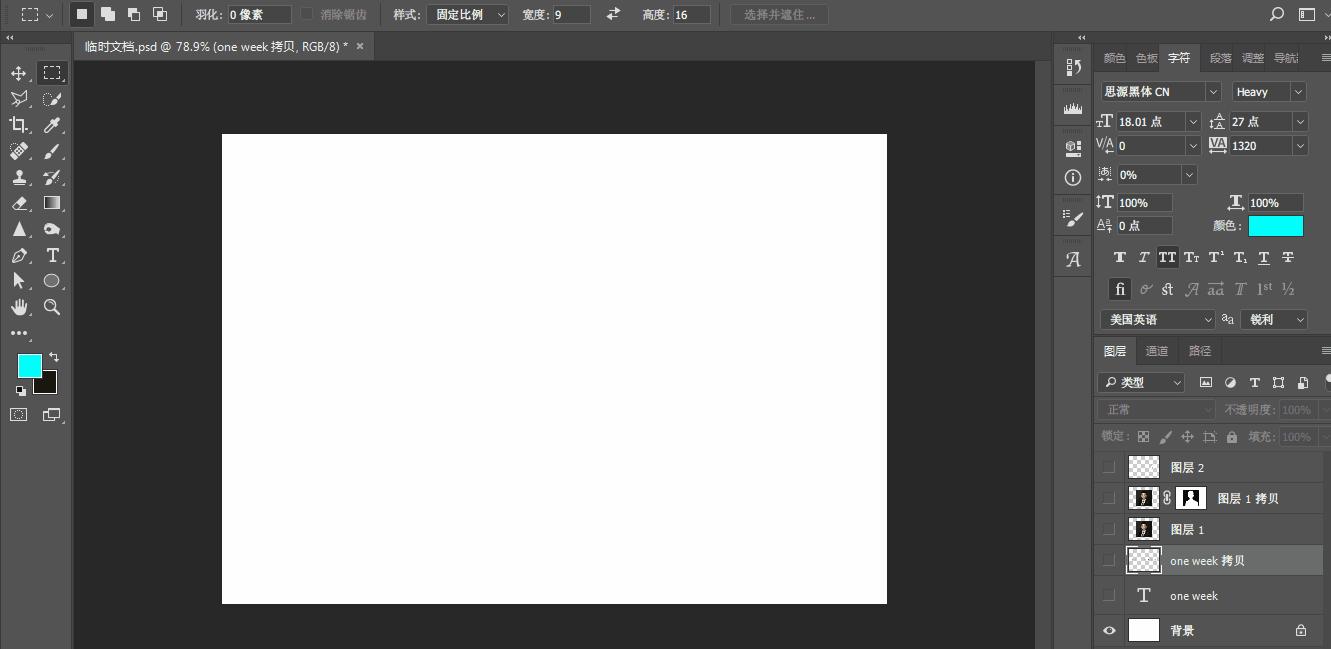The width and height of the screenshot is (1331, 649).
Task: Open the tracking 1320 dropdown
Action: [x=1300, y=145]
